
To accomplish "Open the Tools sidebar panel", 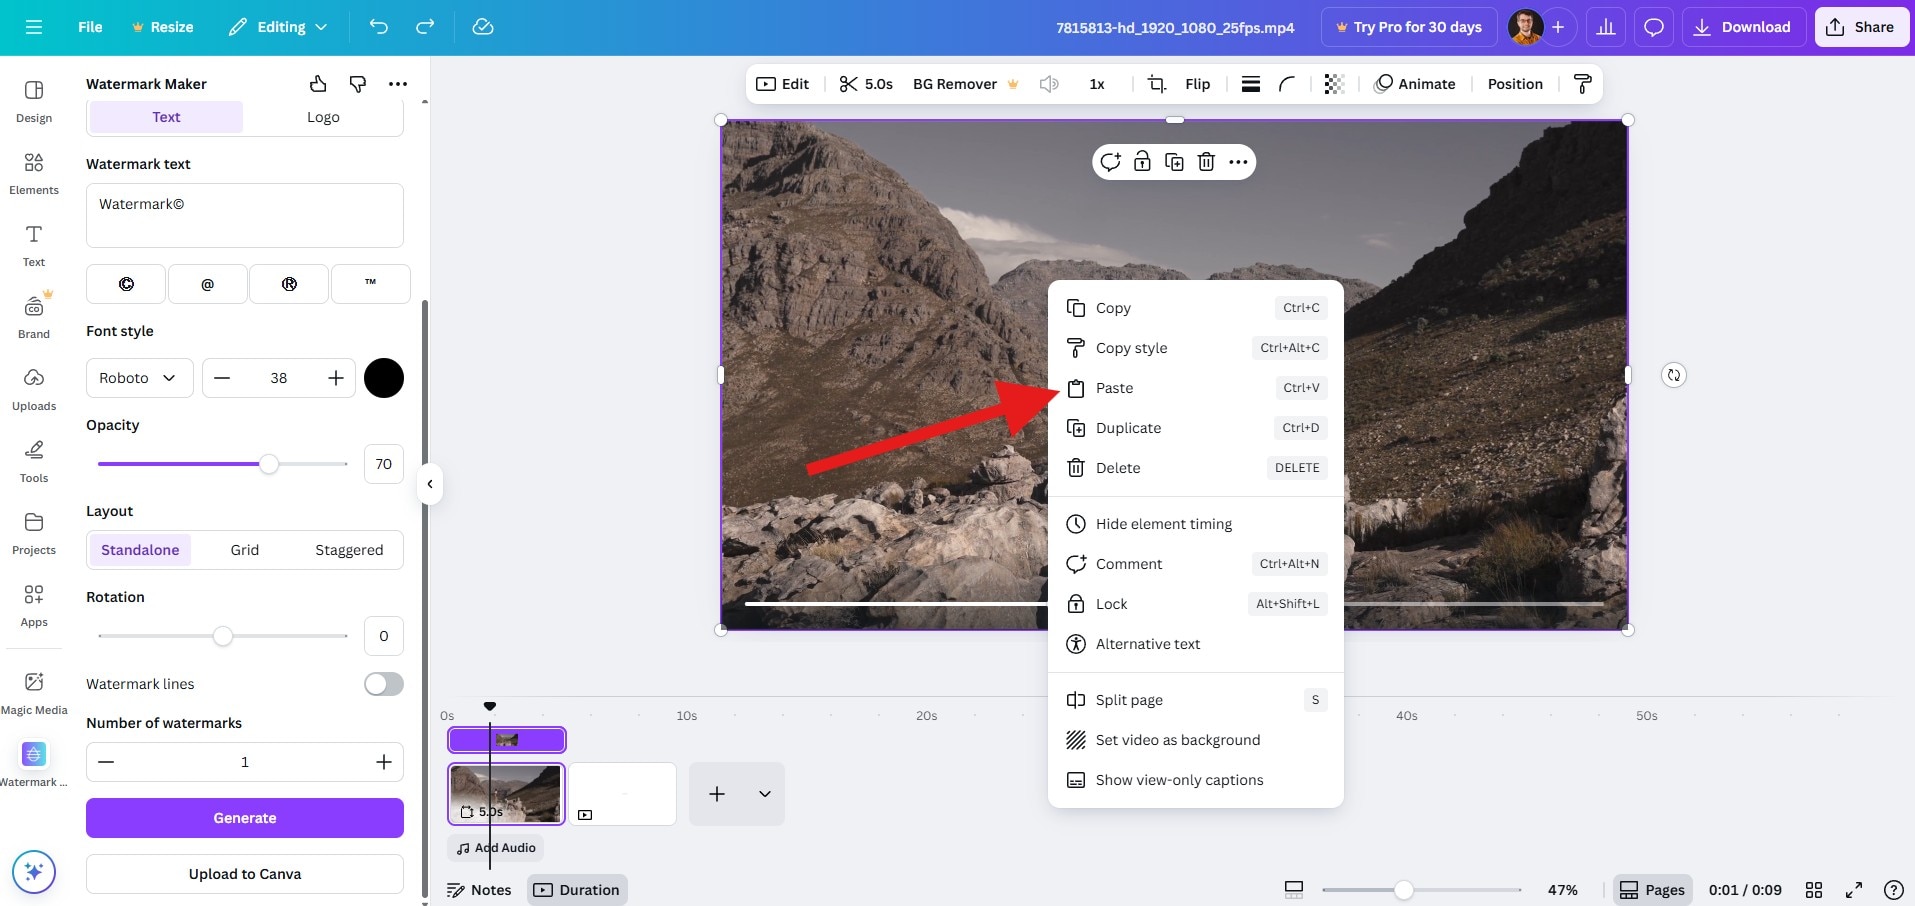I will (34, 461).
